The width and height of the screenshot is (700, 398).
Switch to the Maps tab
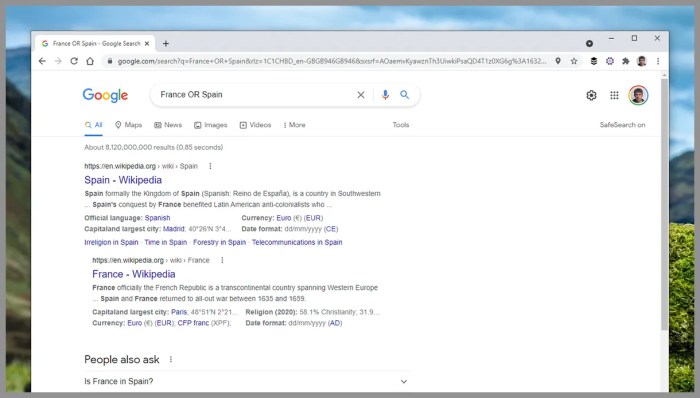tap(129, 125)
